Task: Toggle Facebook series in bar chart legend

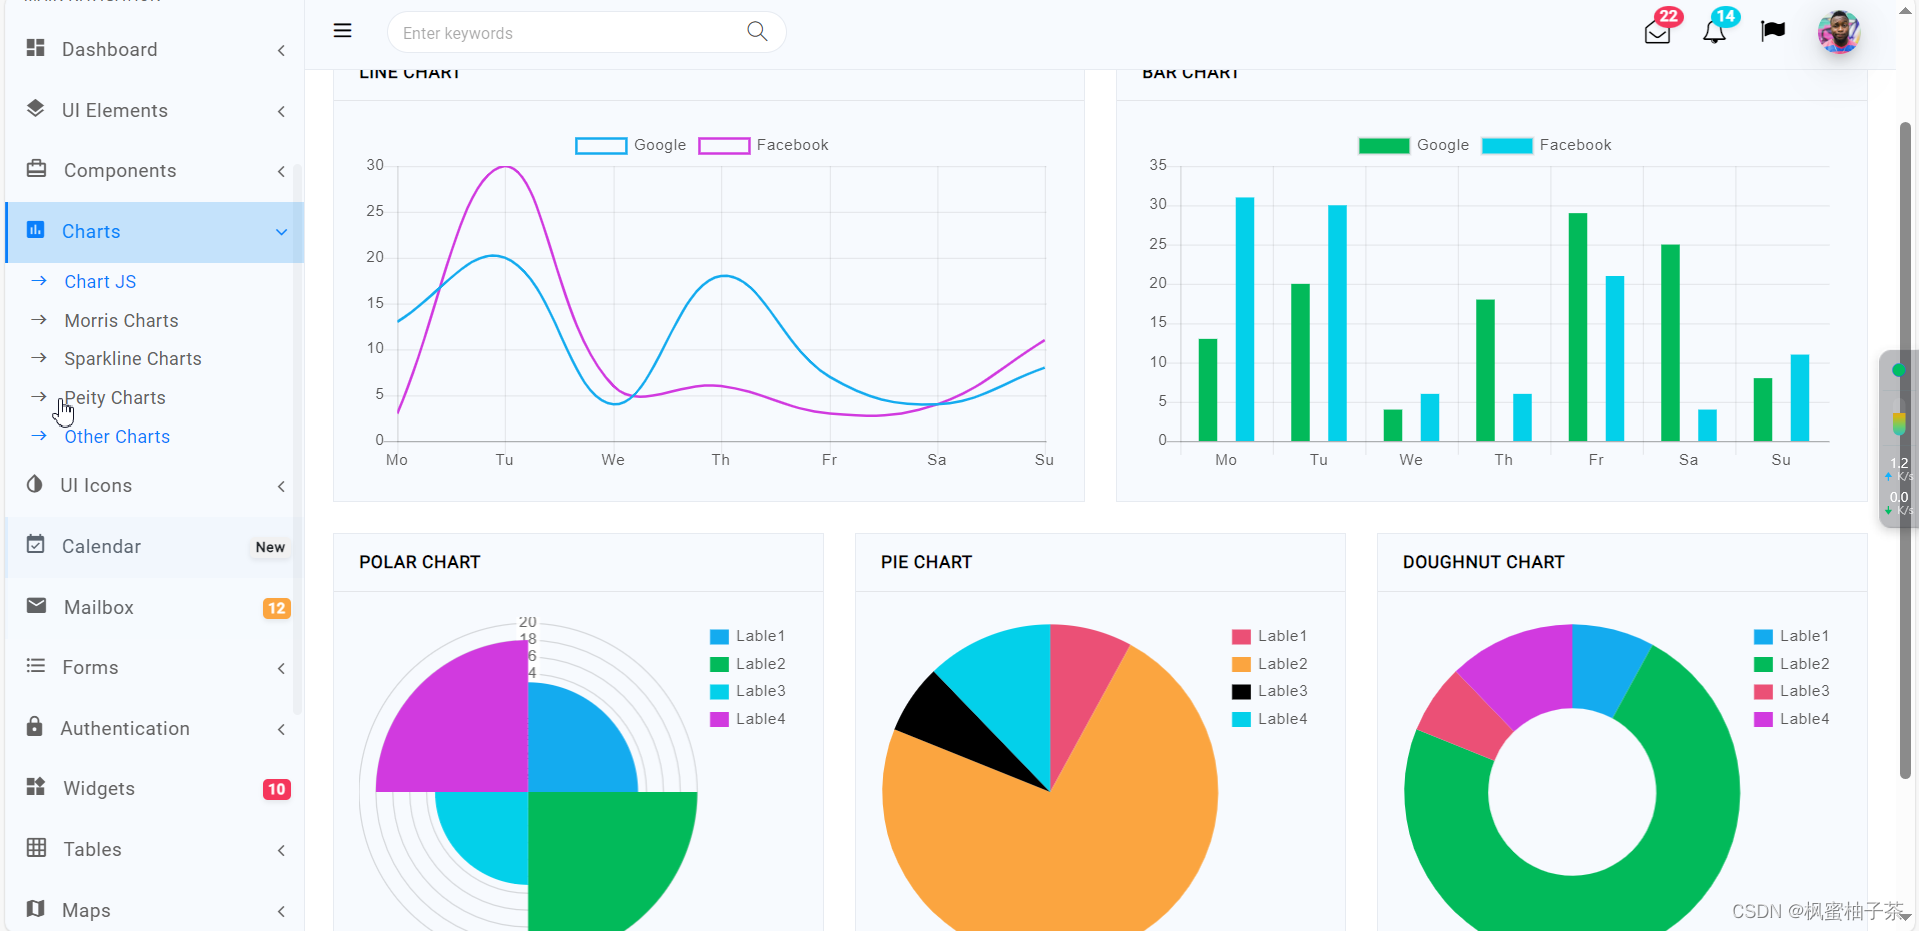Action: point(1547,145)
